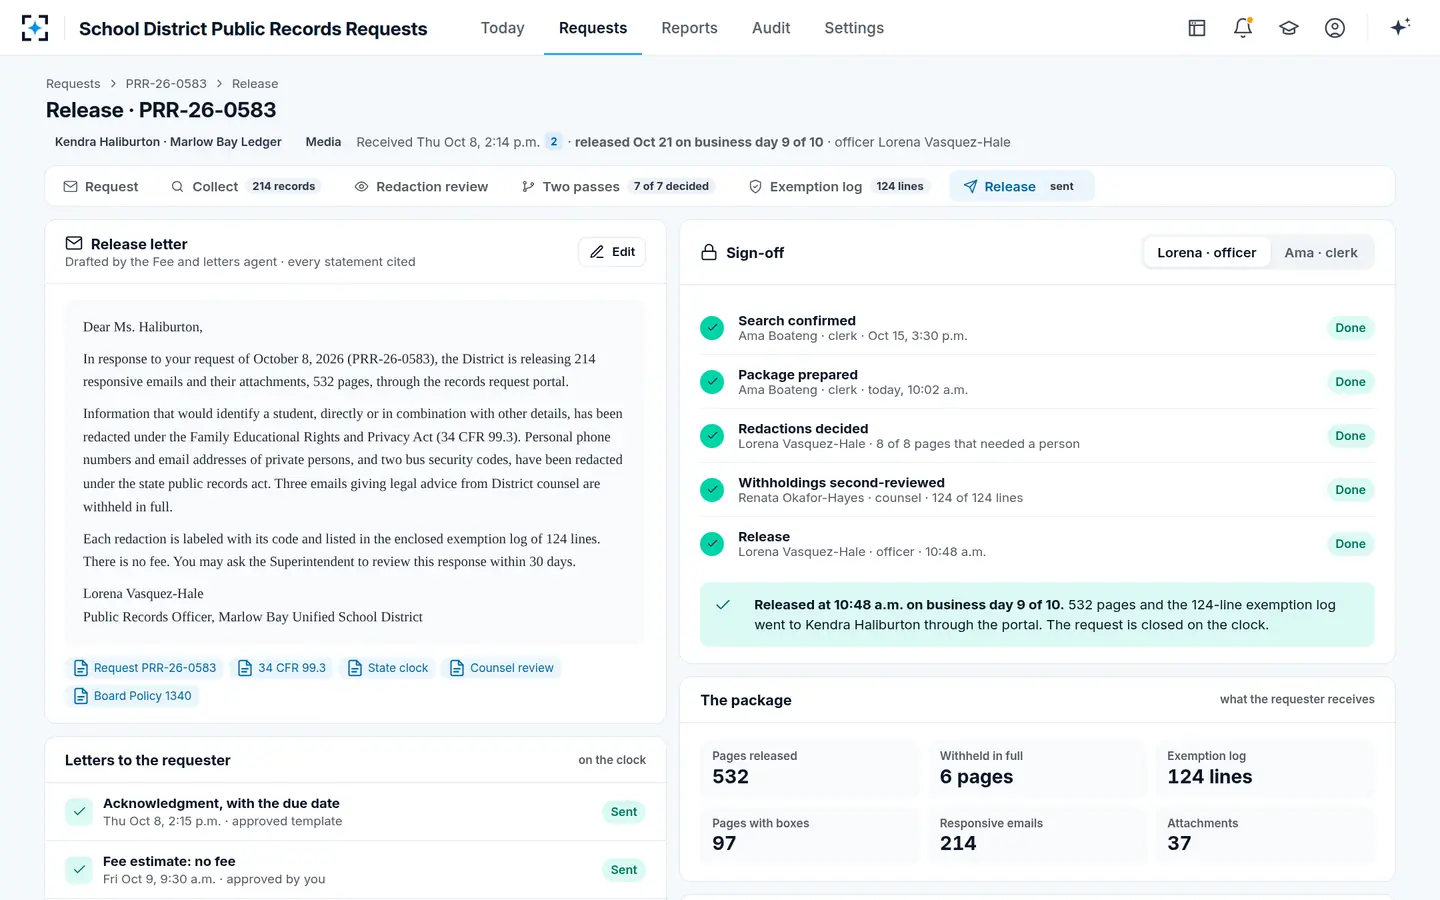Go to Requests in the breadcrumb

(x=73, y=84)
